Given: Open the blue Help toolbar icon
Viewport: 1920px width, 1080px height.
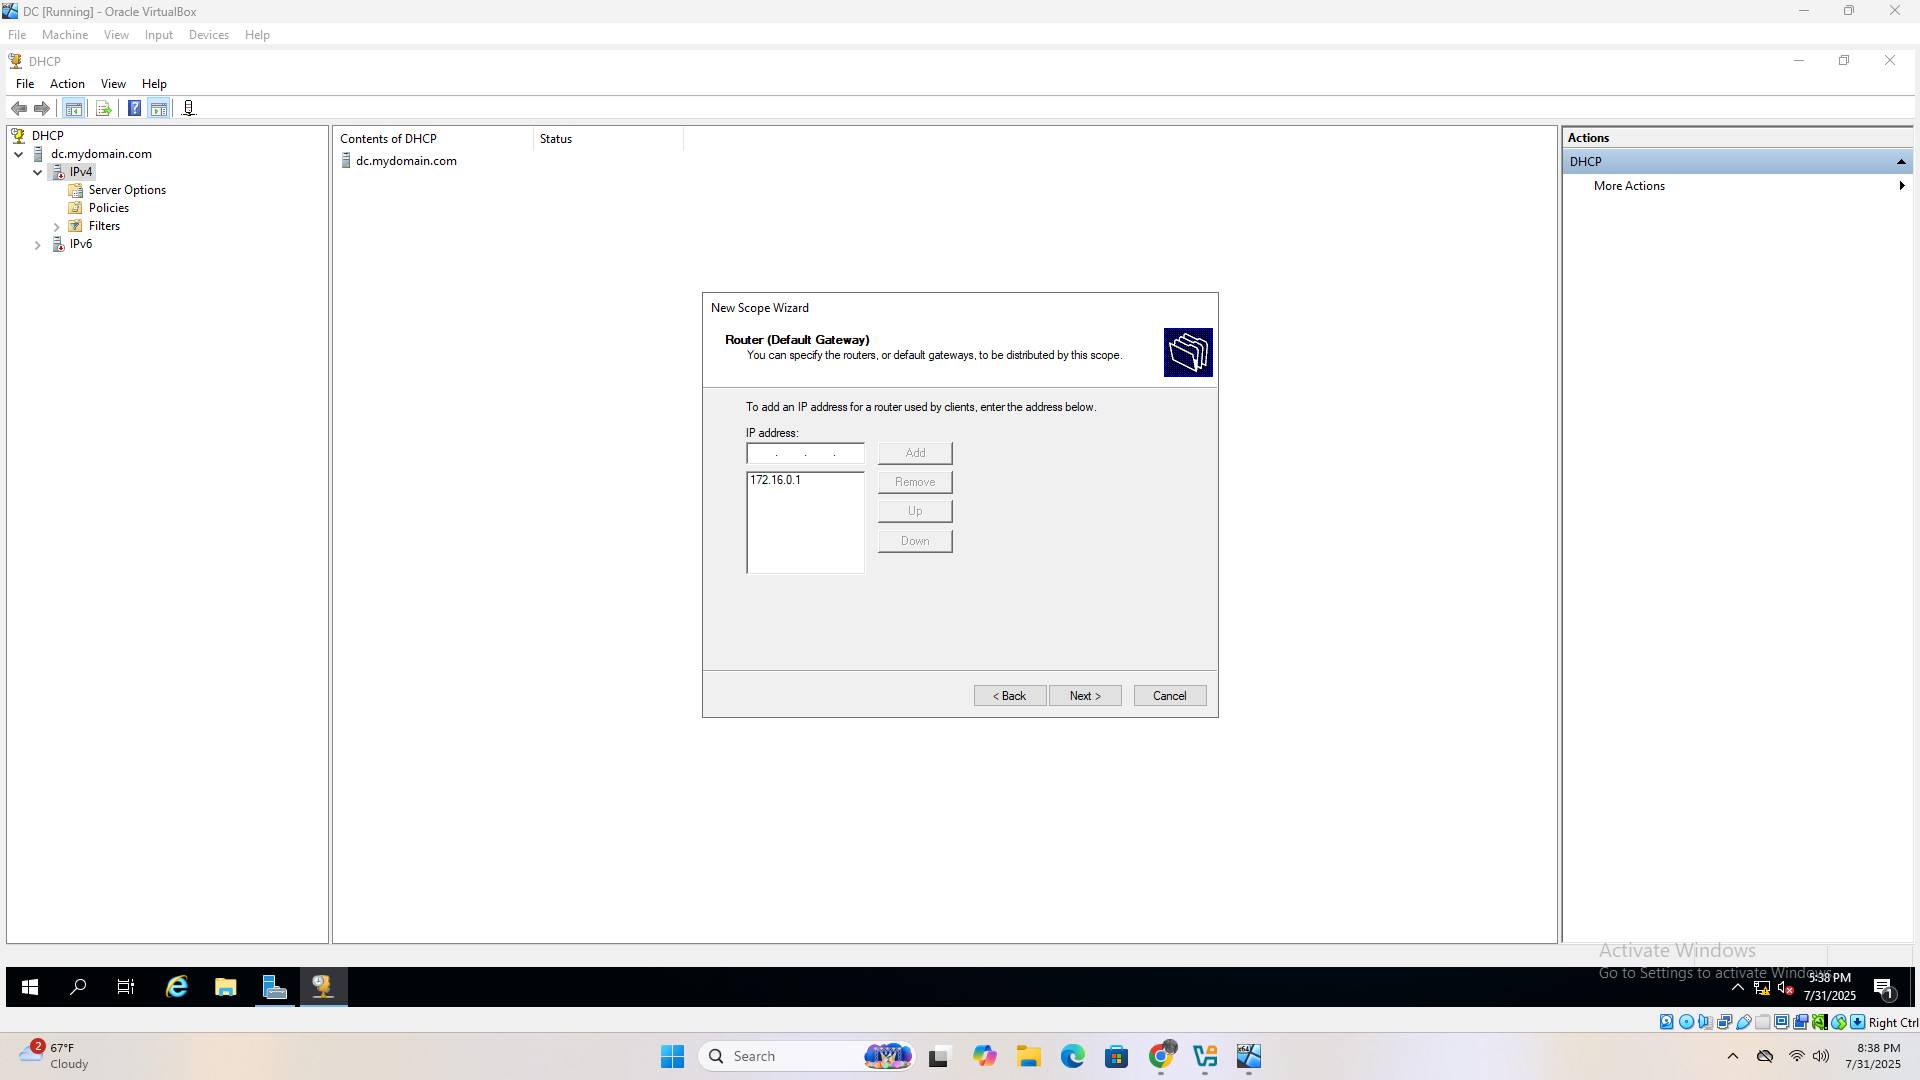Looking at the screenshot, I should pyautogui.click(x=134, y=108).
